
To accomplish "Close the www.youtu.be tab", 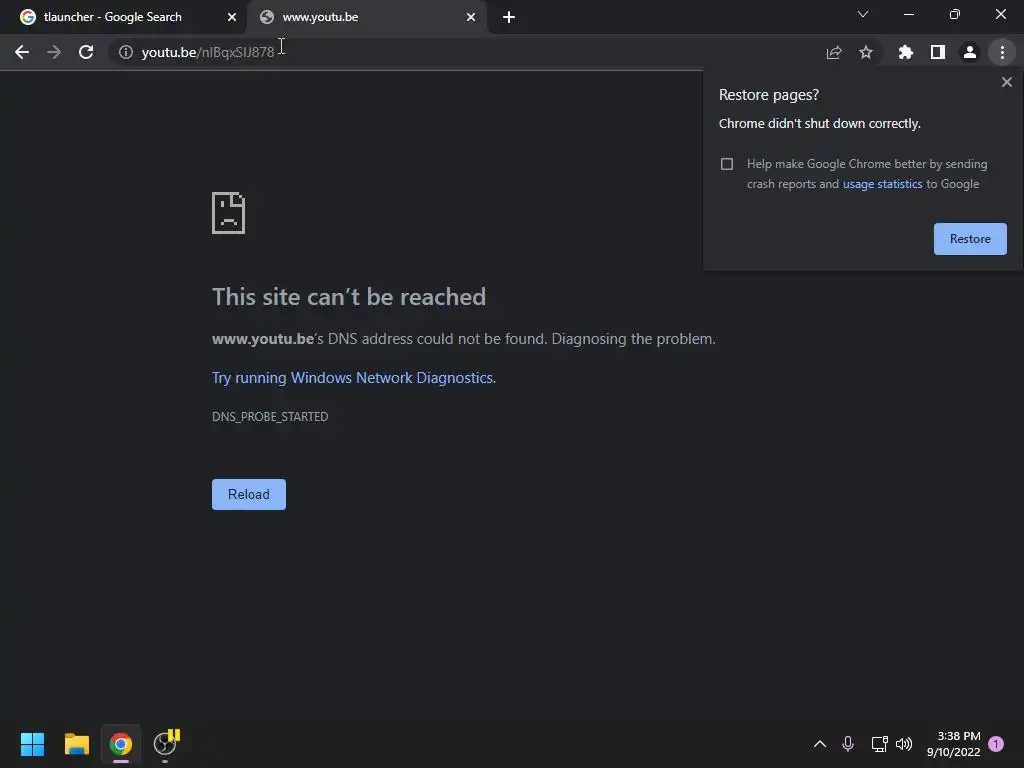I will (471, 17).
